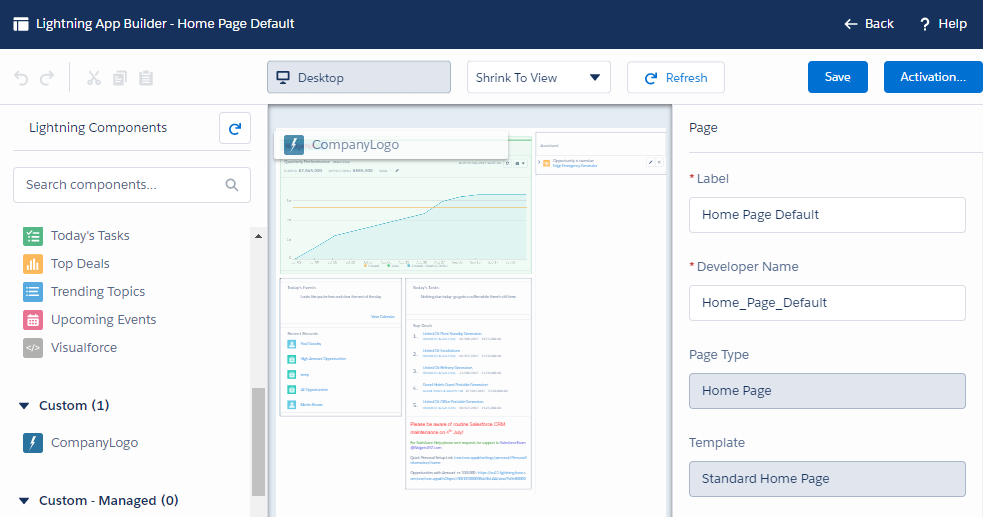This screenshot has height=517, width=983.
Task: Select the Today's Tasks component on canvas
Action: tap(468, 297)
